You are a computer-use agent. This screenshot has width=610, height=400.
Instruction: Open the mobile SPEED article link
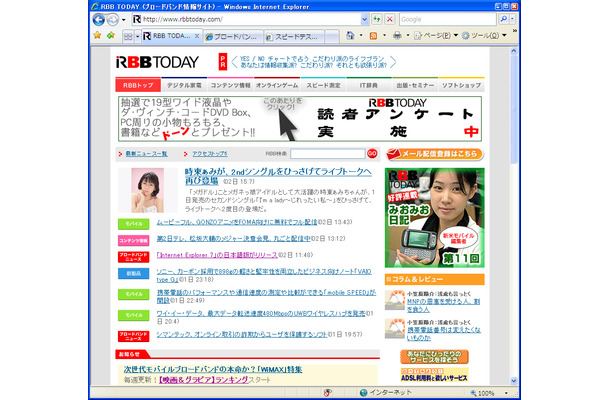click(x=266, y=296)
